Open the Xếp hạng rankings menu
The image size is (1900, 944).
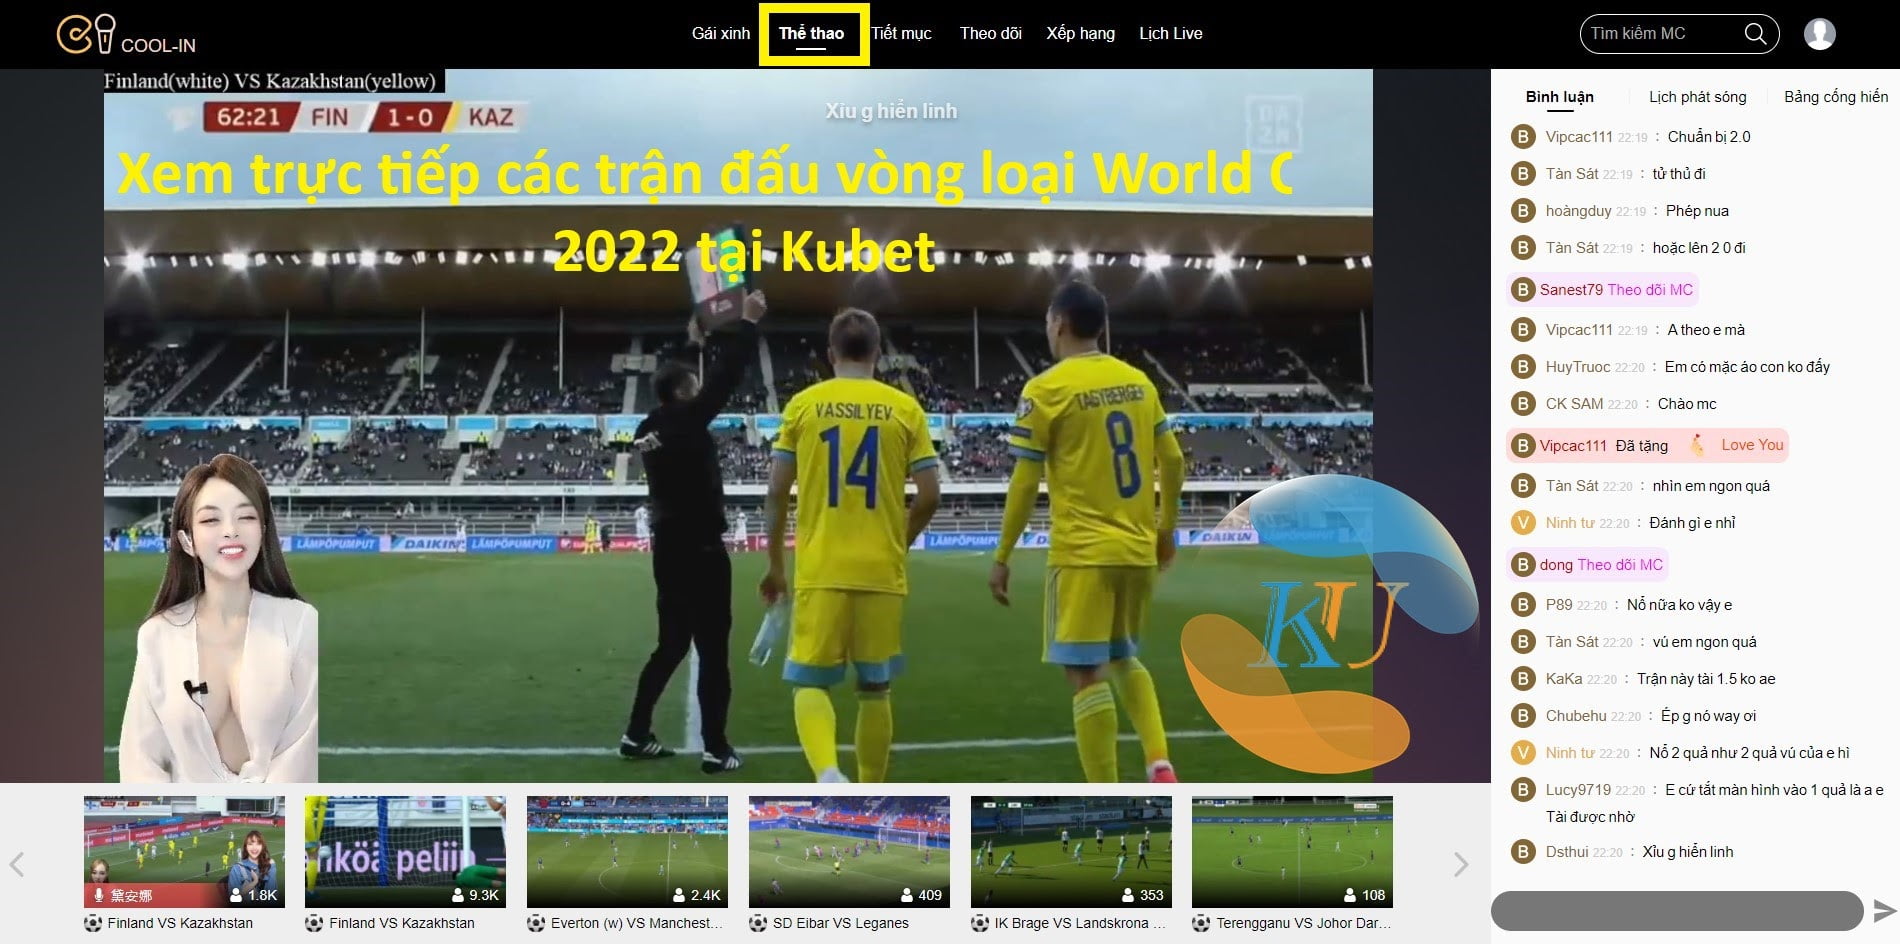(1080, 33)
